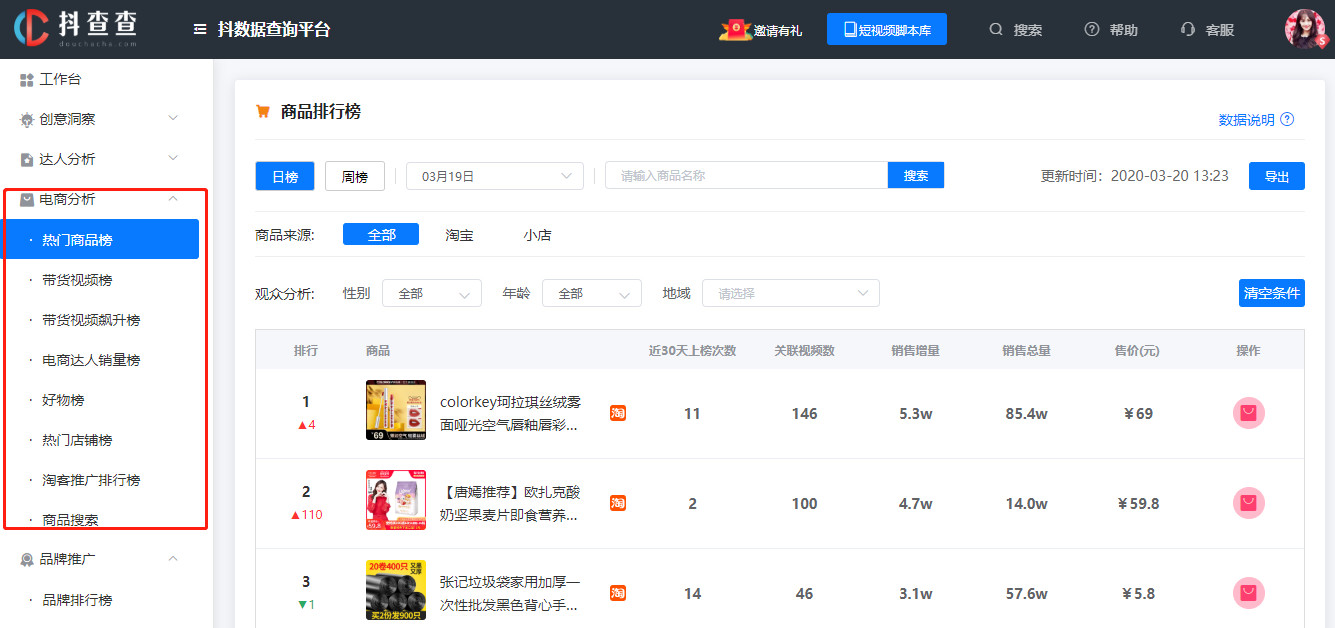
Task: Select 淘宝 as product source
Action: click(459, 235)
